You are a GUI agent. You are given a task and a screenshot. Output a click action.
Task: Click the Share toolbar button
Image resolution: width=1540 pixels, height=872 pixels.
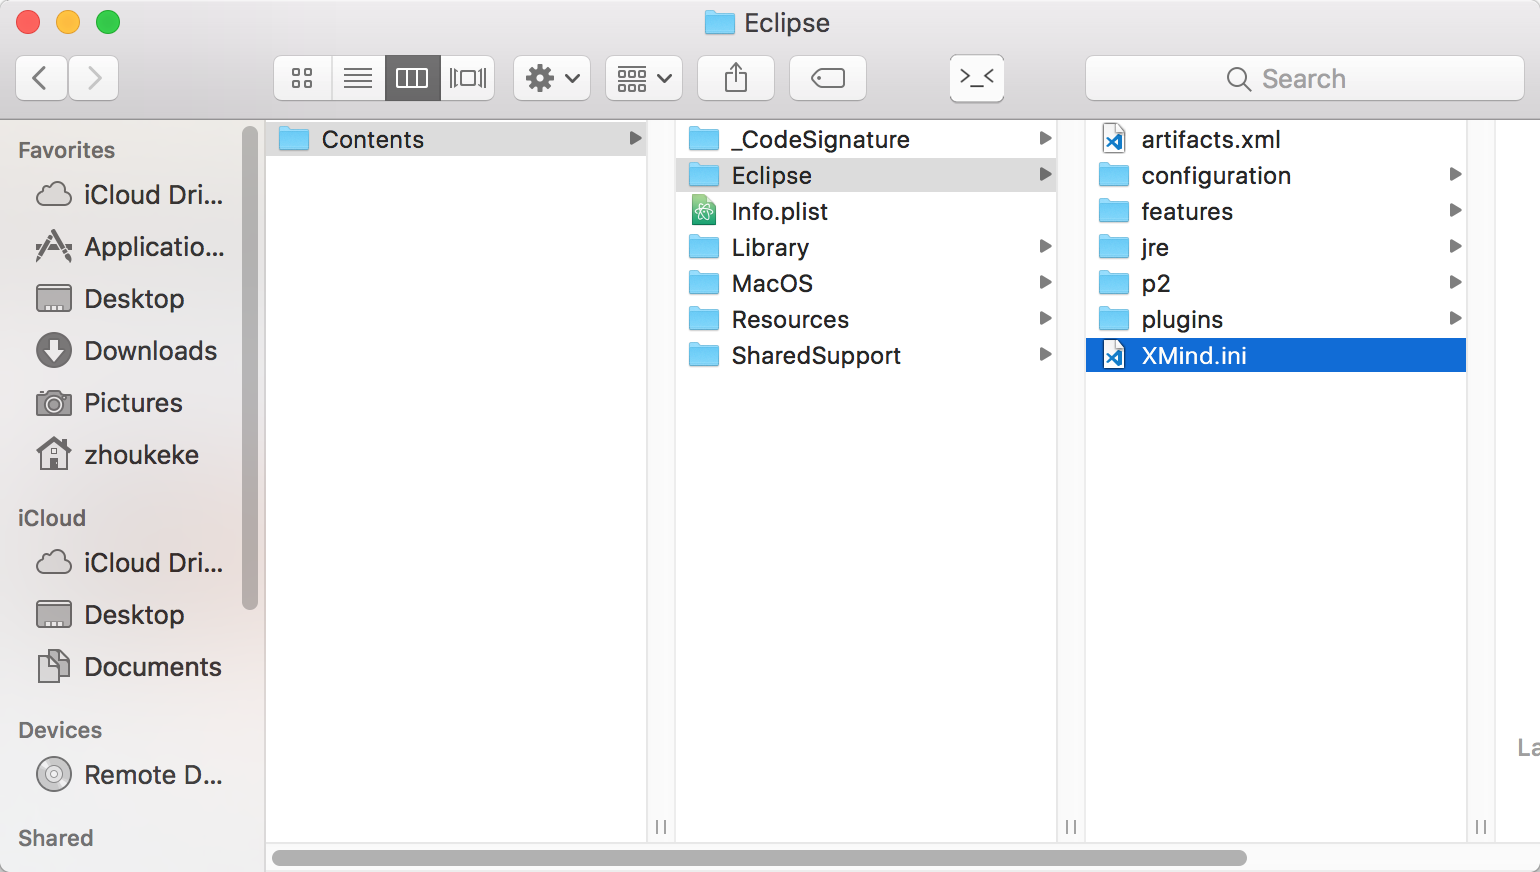tap(736, 78)
